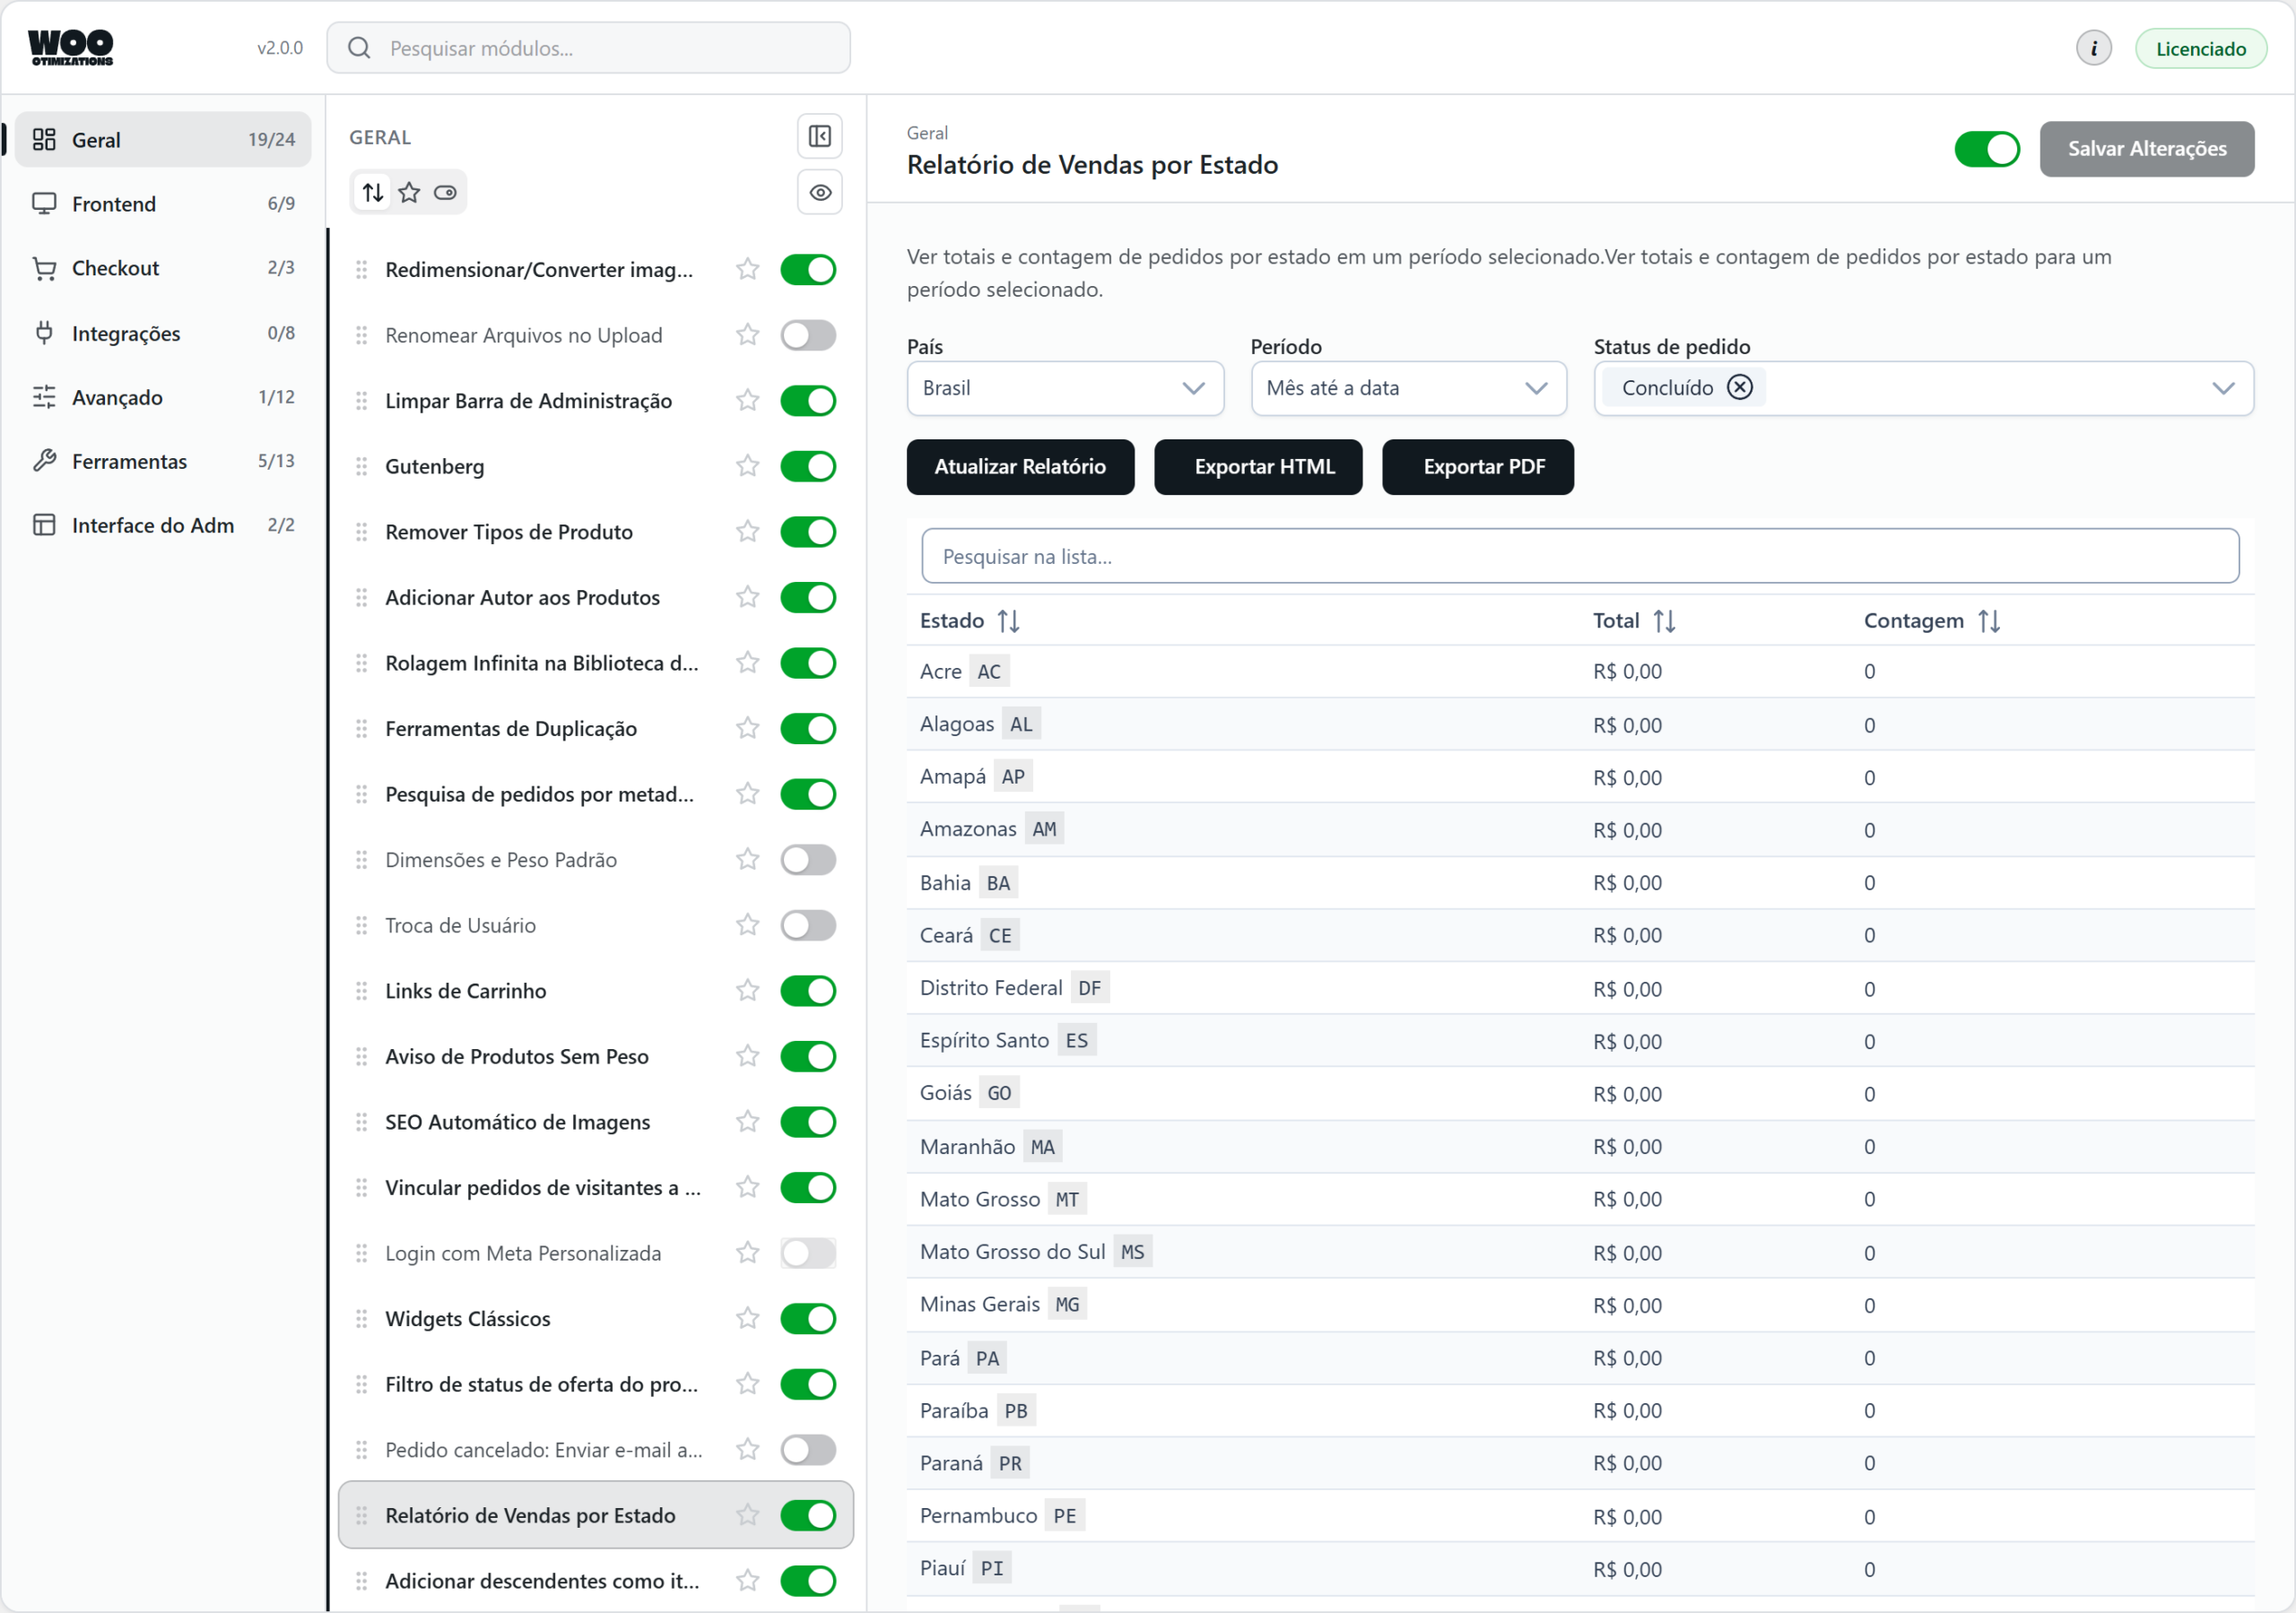Go to the Integrações category
Screen dimensions: 2296x1613
(163, 333)
